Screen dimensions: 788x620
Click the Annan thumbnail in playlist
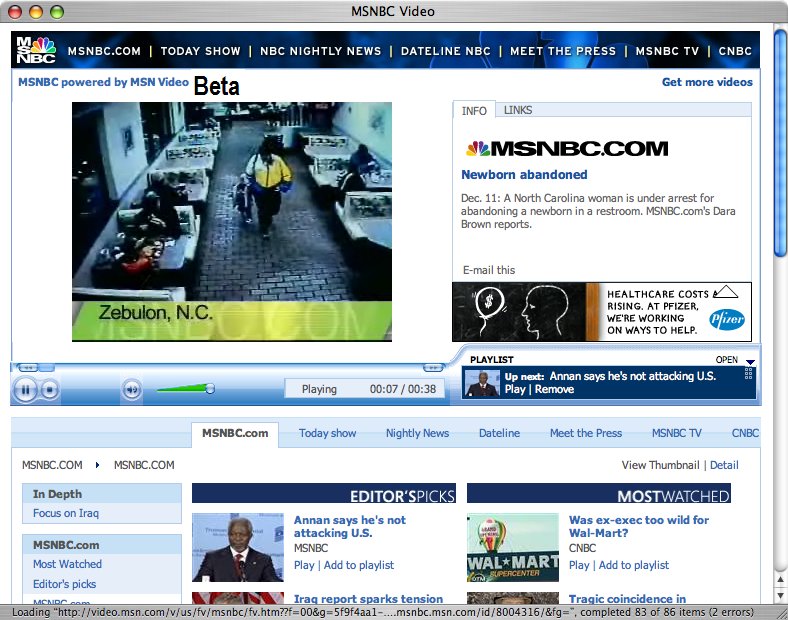pos(482,383)
